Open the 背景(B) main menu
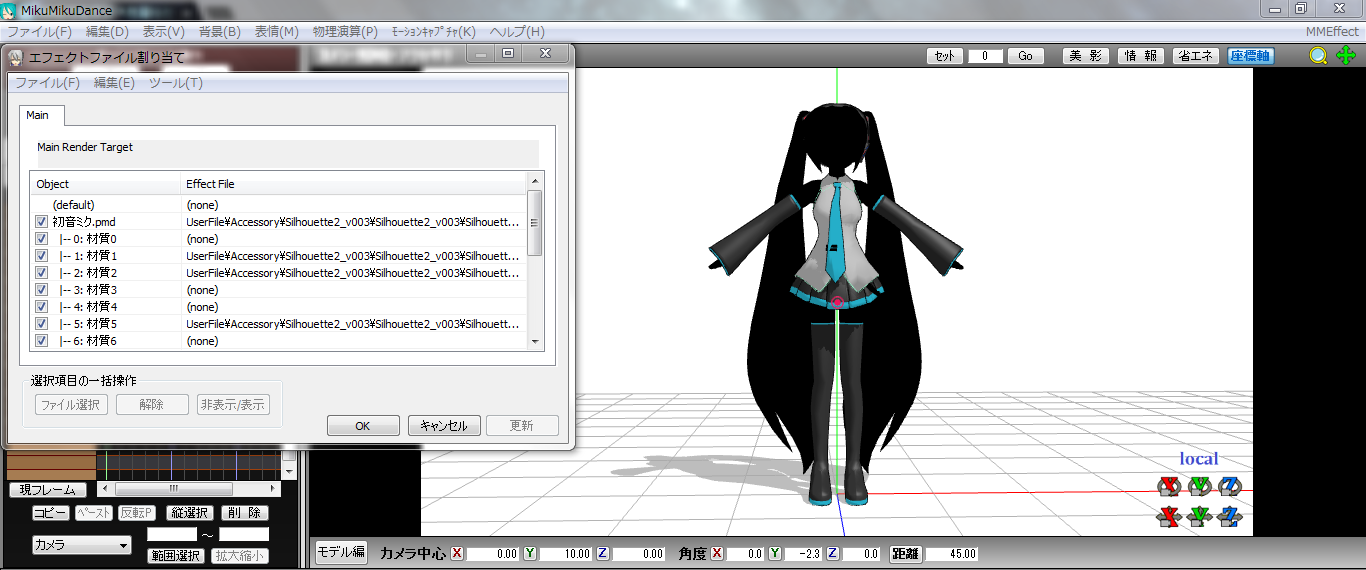1366x570 pixels. click(x=219, y=32)
